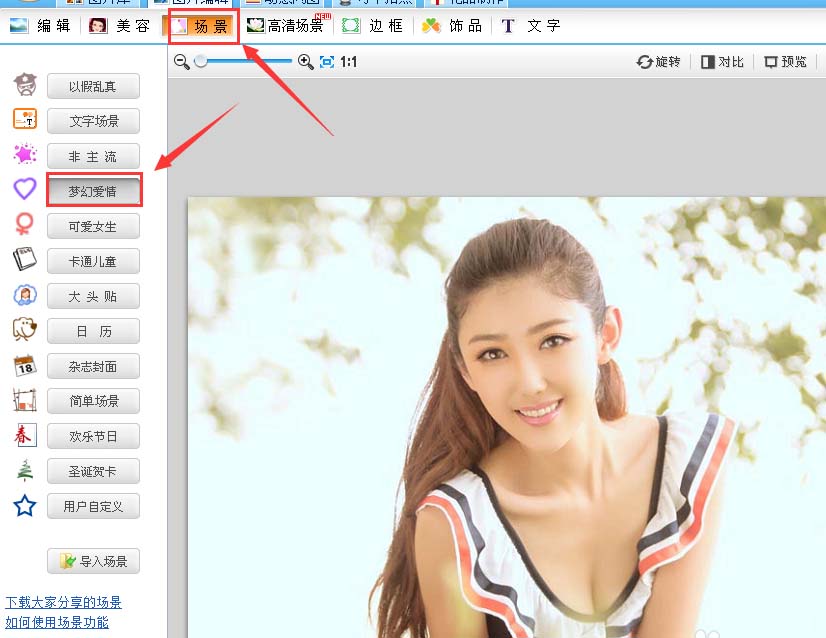Click the calendar 18 icon
The image size is (826, 638).
click(25, 365)
